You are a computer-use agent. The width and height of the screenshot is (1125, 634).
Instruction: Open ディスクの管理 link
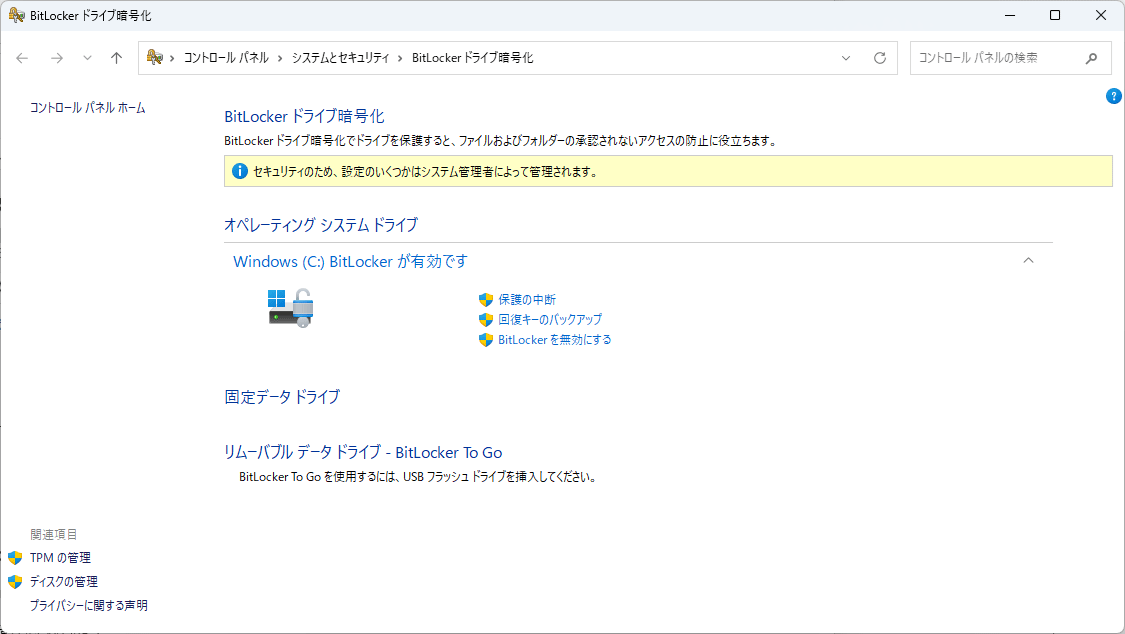[63, 581]
